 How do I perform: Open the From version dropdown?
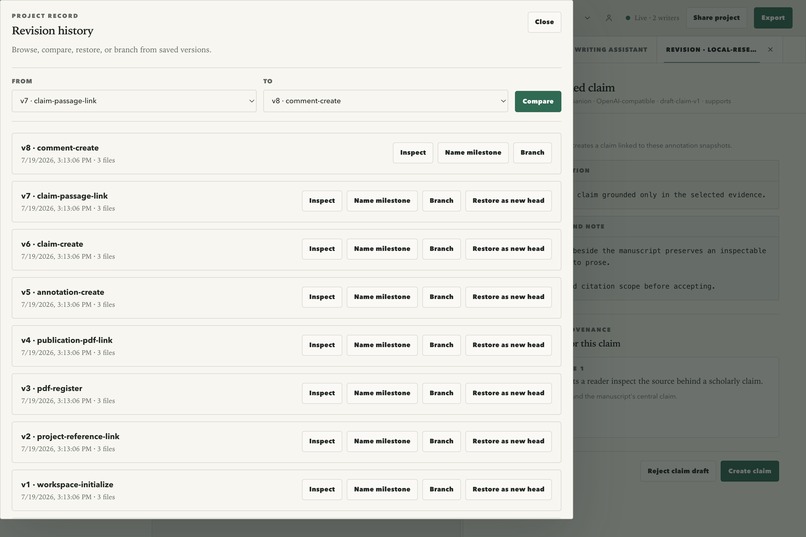pos(134,101)
